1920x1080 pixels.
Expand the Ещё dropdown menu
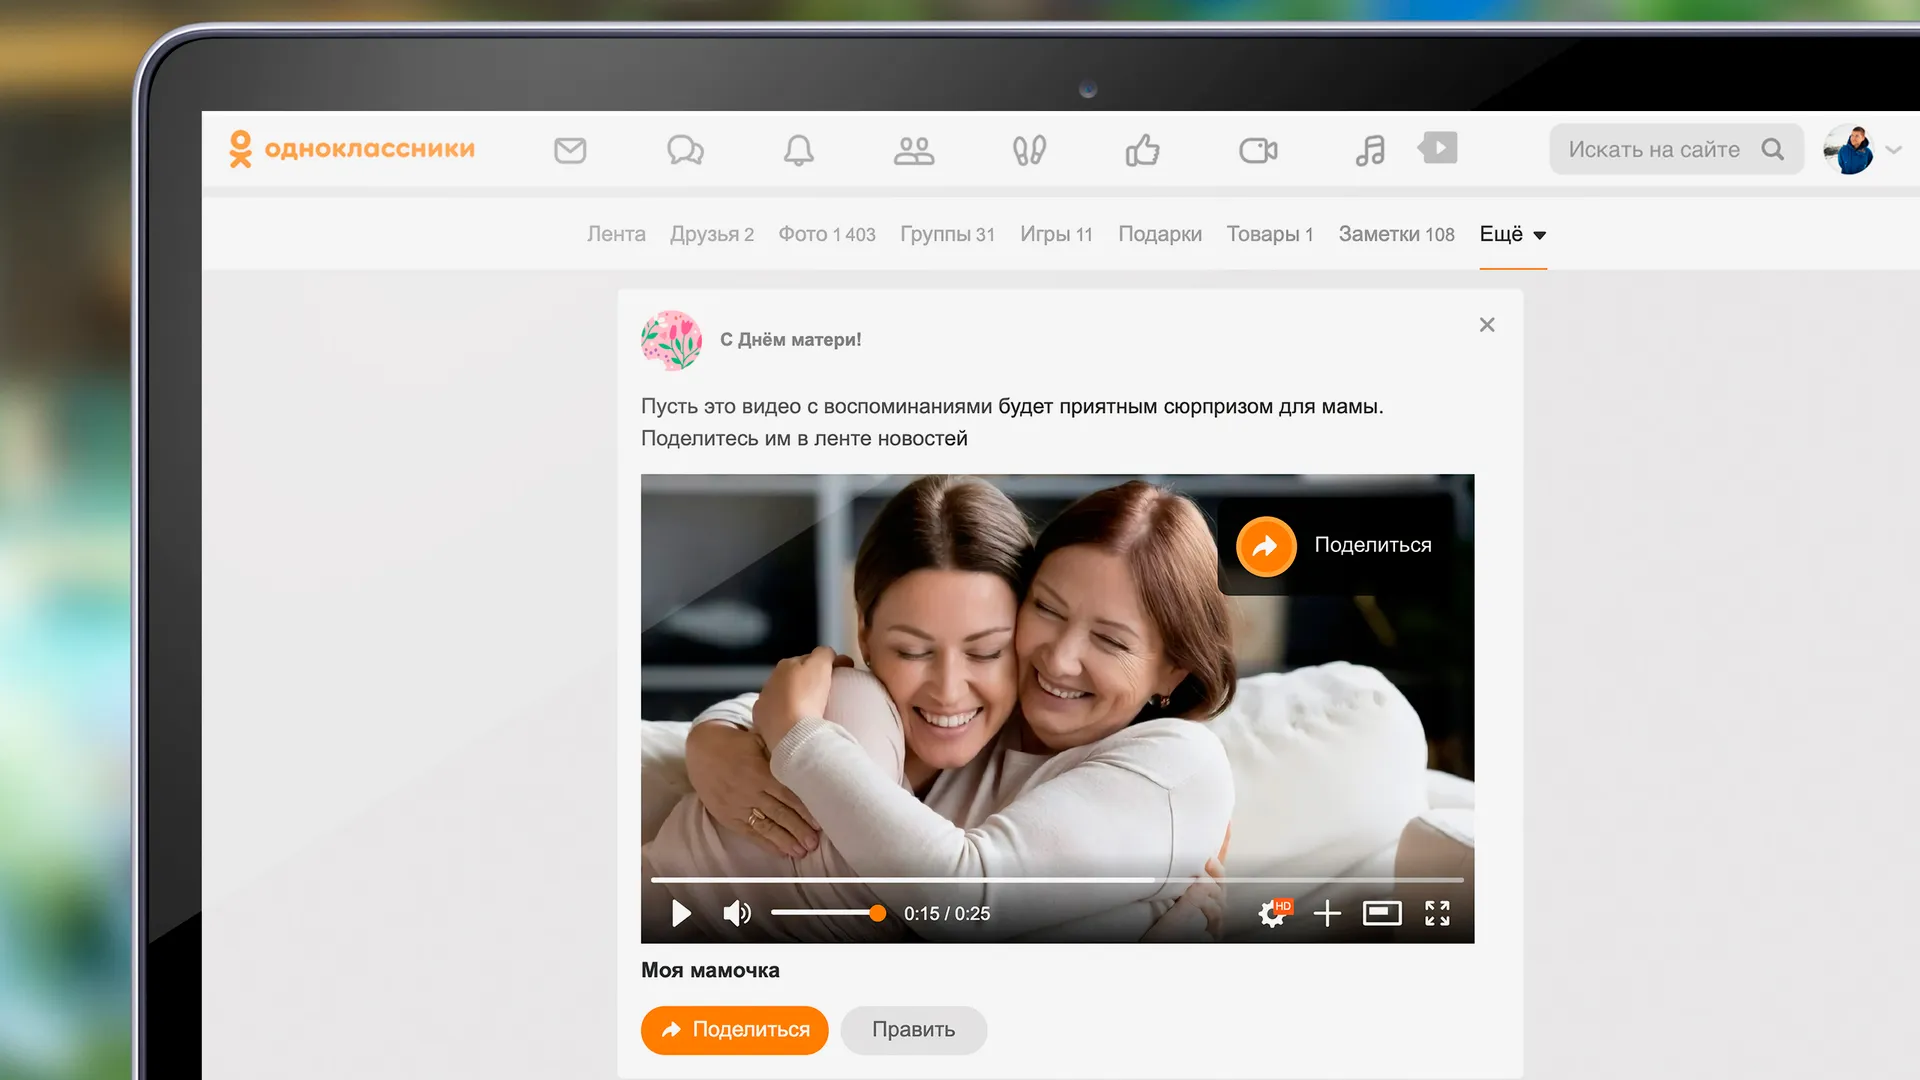point(1513,234)
